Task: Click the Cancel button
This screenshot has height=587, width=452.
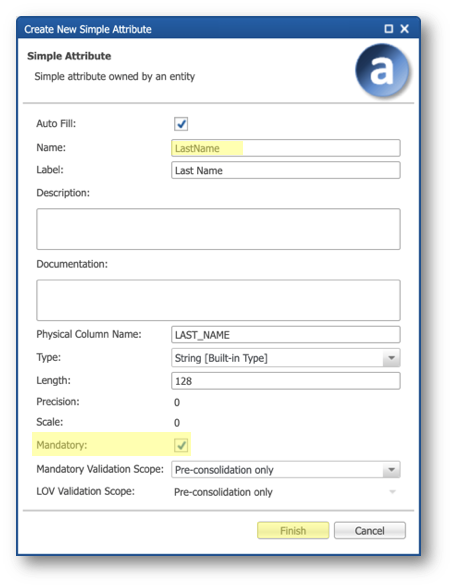Action: click(370, 530)
